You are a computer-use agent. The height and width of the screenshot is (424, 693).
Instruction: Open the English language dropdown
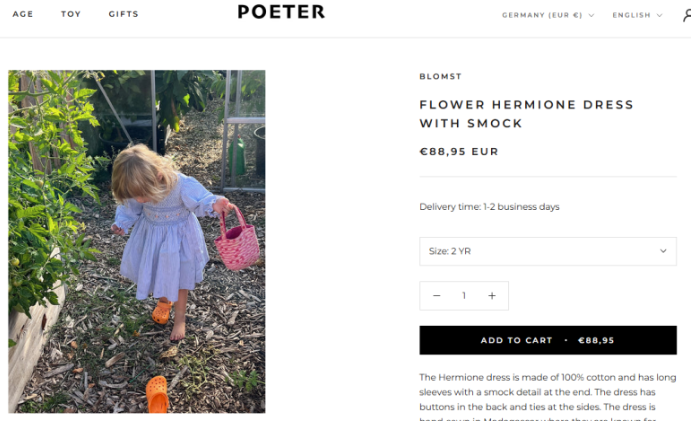(637, 15)
